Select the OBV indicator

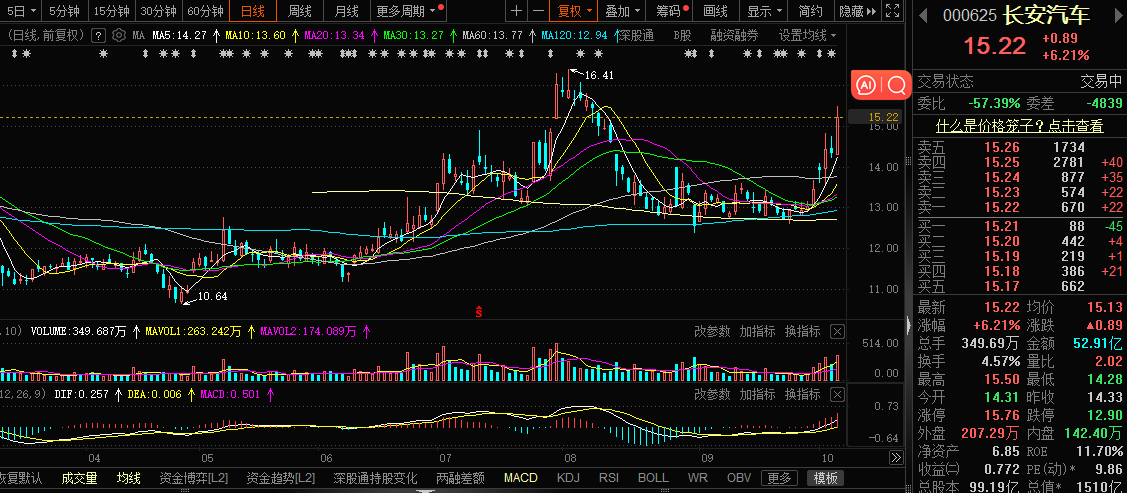[x=739, y=478]
